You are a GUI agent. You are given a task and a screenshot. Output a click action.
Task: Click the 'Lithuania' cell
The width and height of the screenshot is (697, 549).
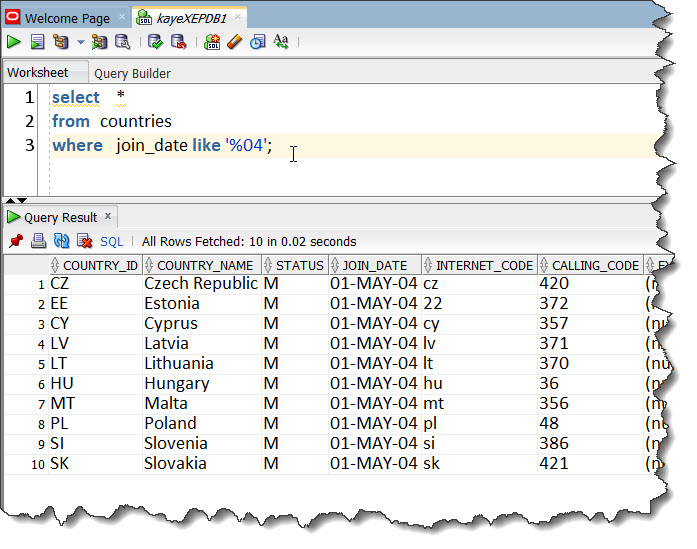[x=201, y=364]
